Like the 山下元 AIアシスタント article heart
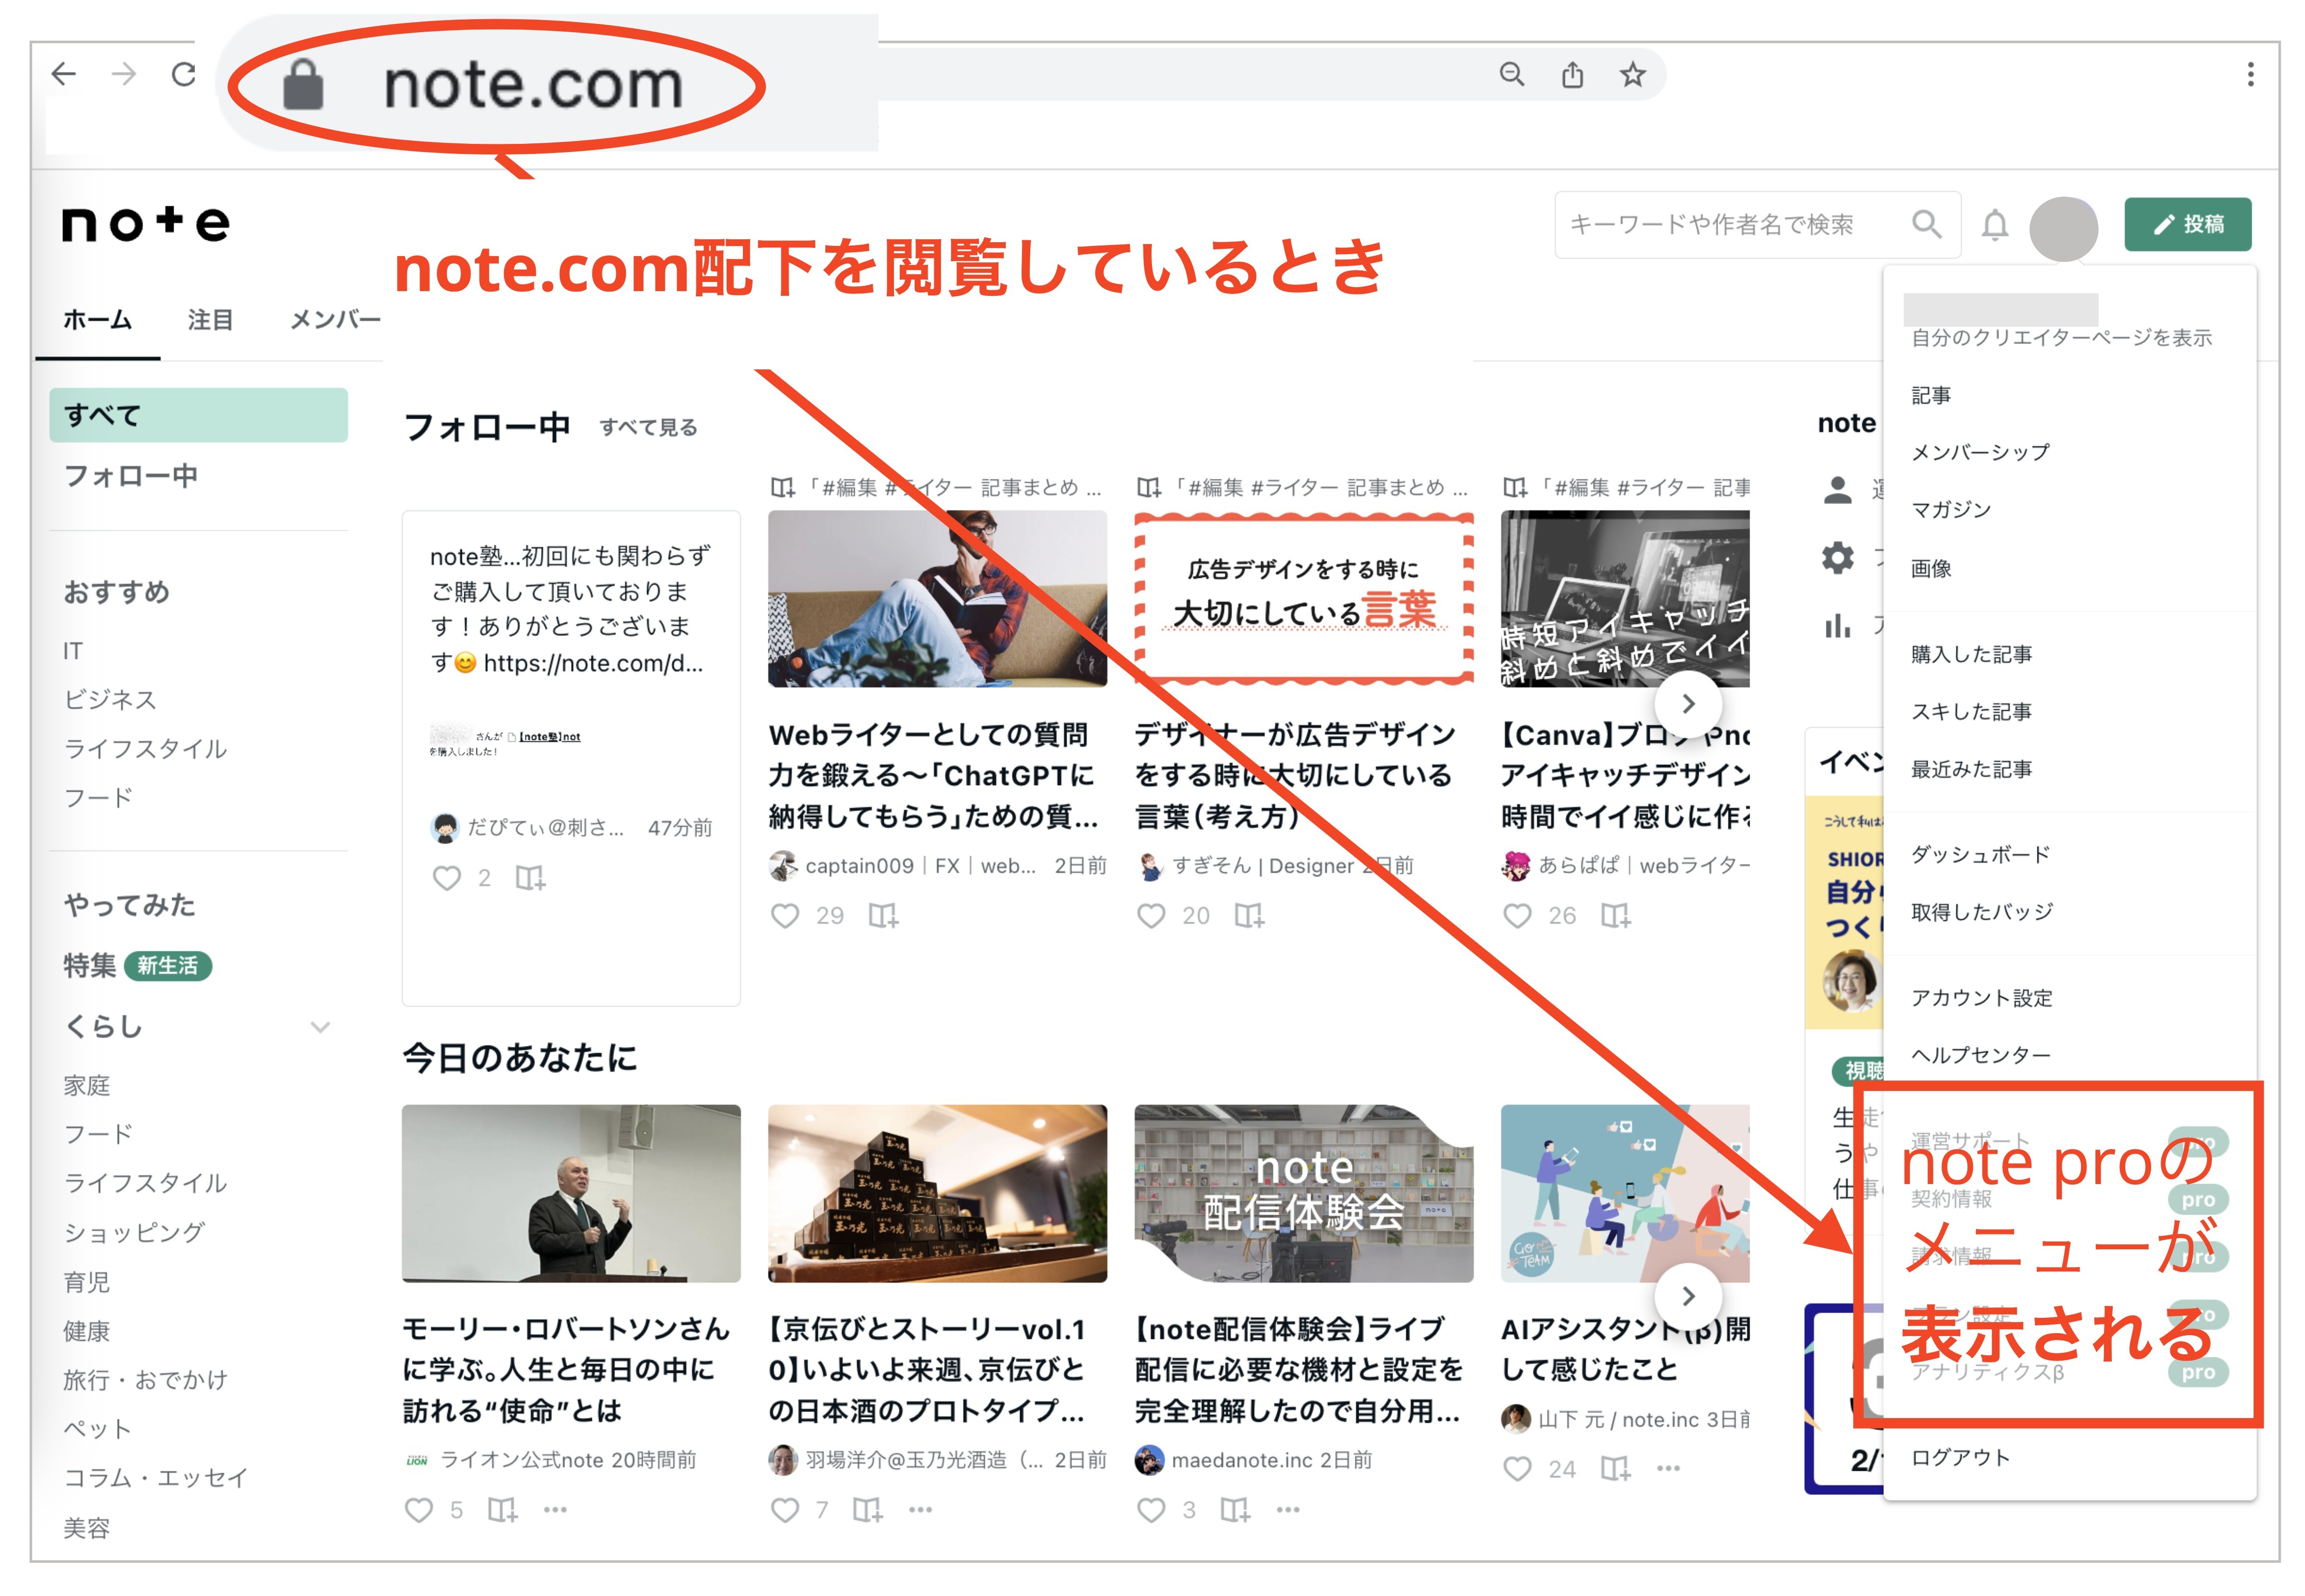 point(1517,1468)
